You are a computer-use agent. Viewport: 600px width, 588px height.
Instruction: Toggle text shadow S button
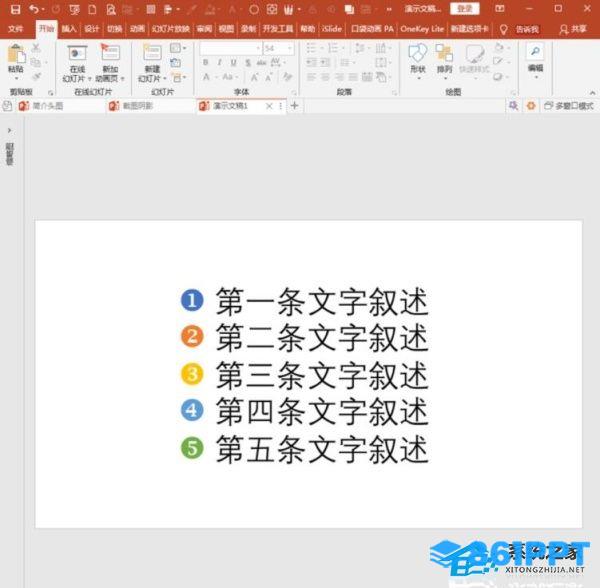click(x=248, y=63)
